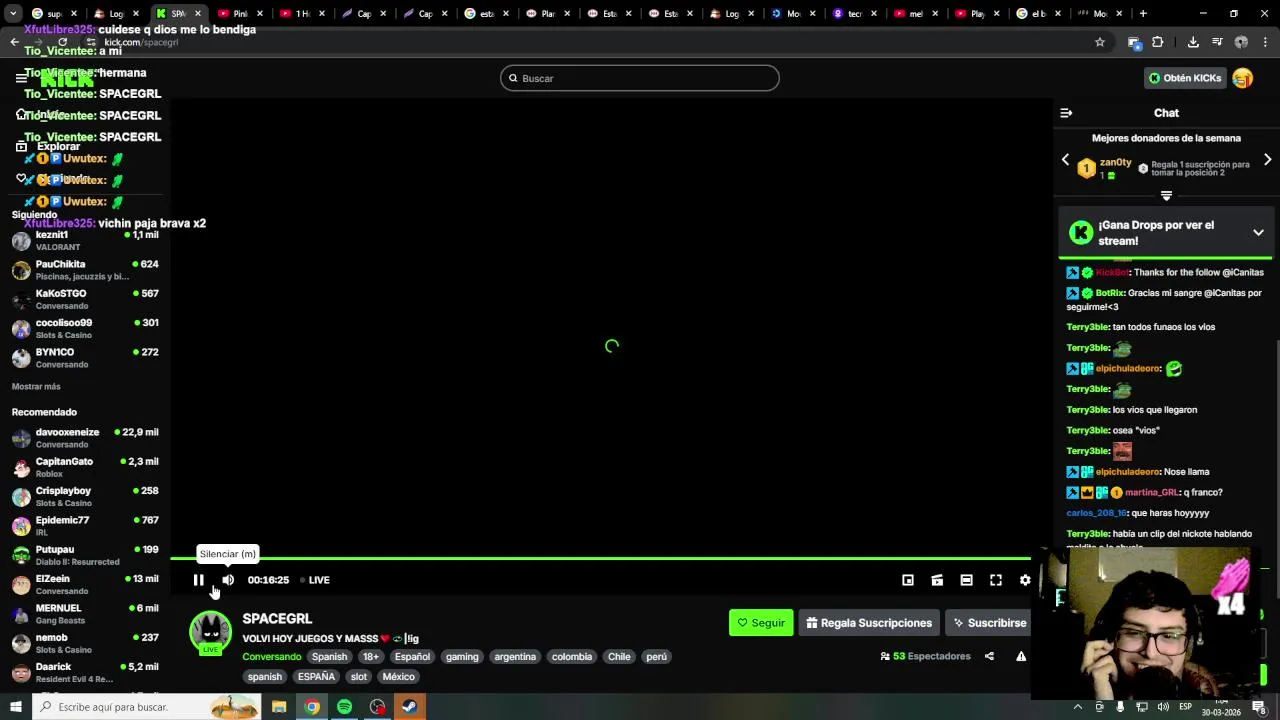This screenshot has width=1280, height=720.
Task: Click the Seguir follow button
Action: pyautogui.click(x=761, y=623)
